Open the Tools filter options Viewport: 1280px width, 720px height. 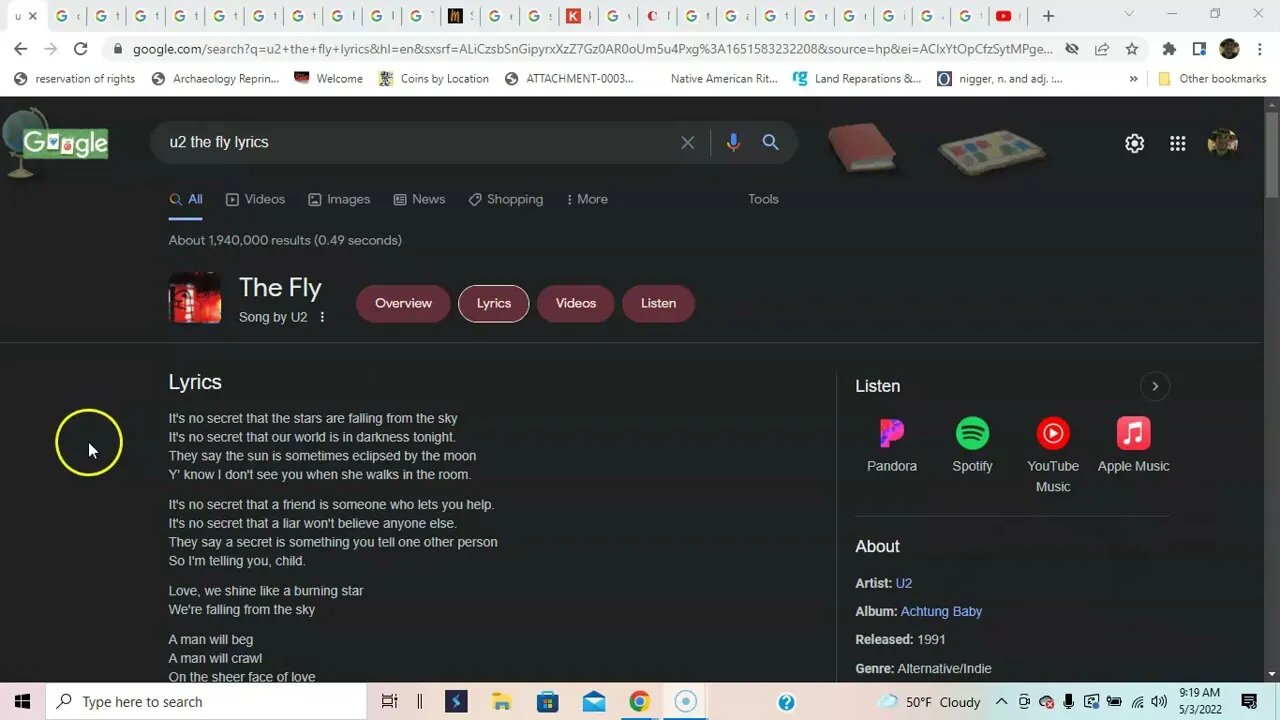click(x=763, y=199)
